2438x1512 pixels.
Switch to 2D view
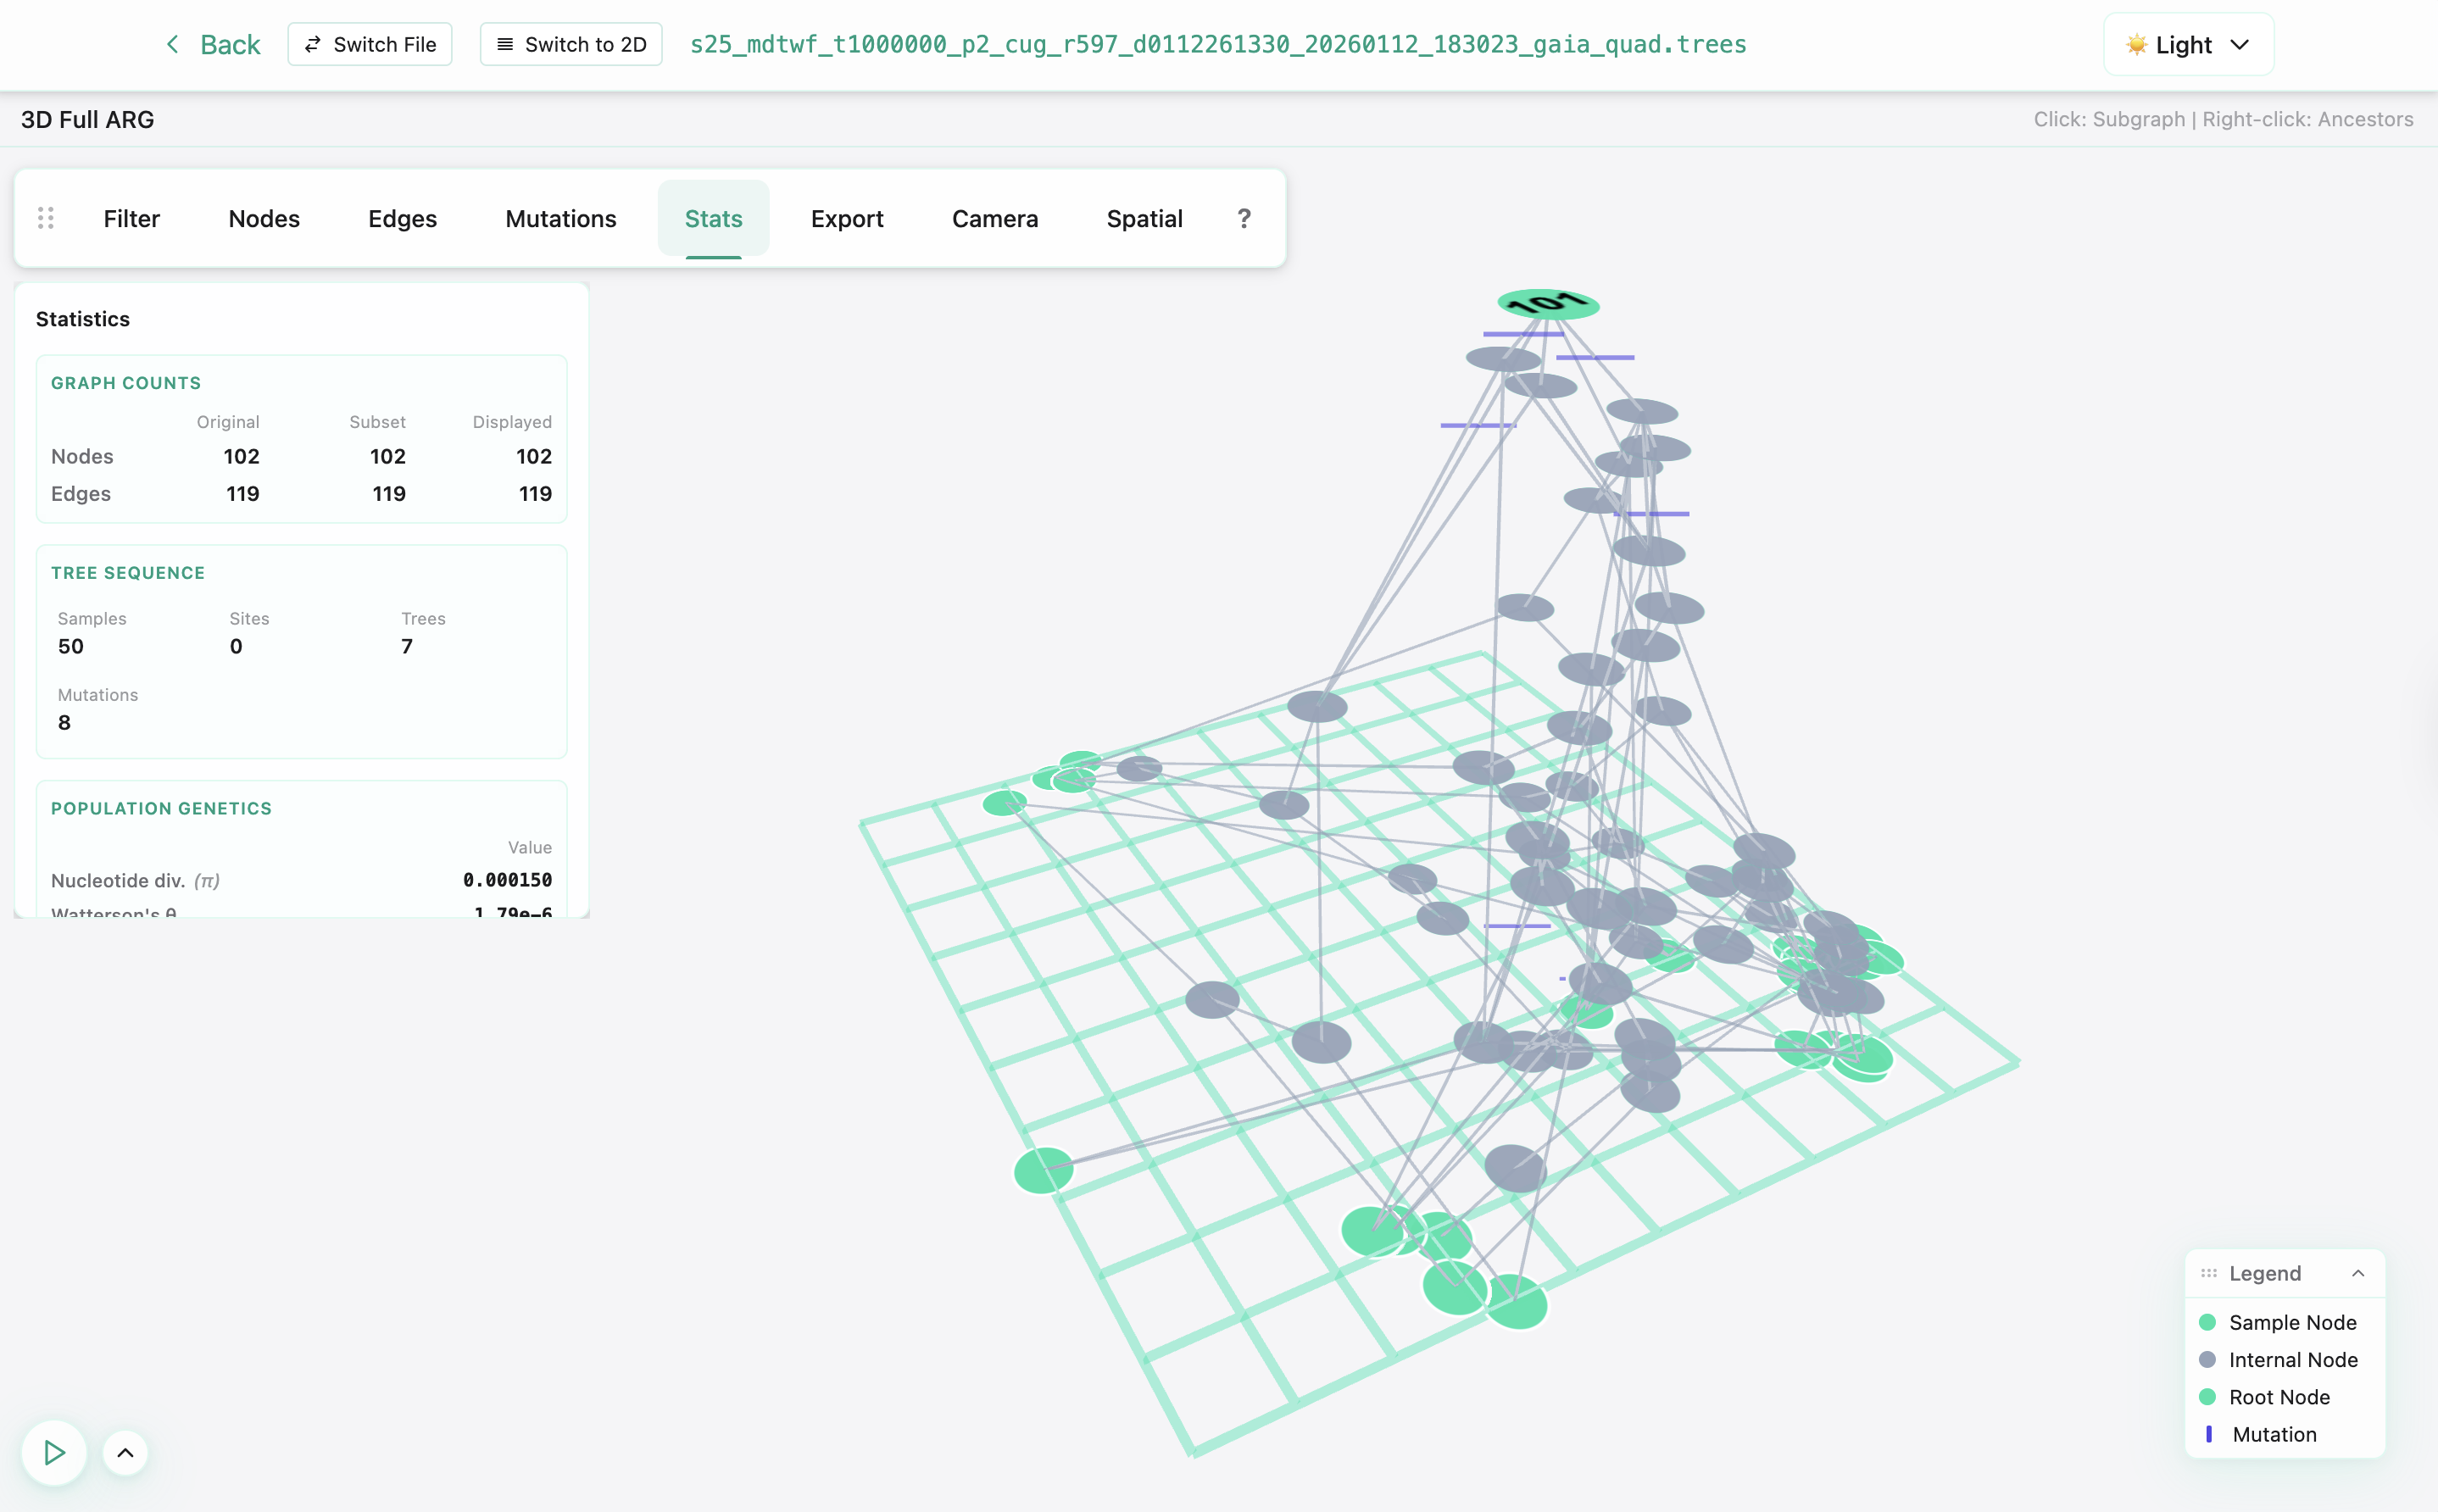(571, 45)
